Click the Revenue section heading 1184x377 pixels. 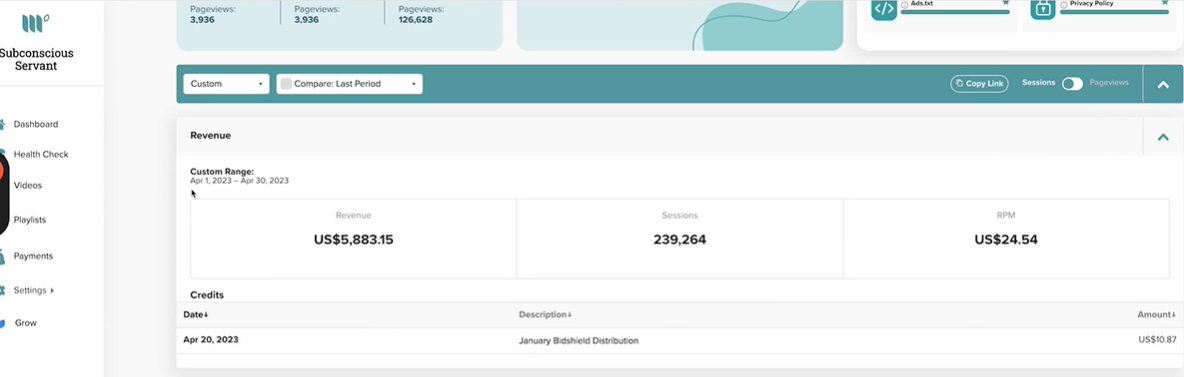tap(211, 135)
